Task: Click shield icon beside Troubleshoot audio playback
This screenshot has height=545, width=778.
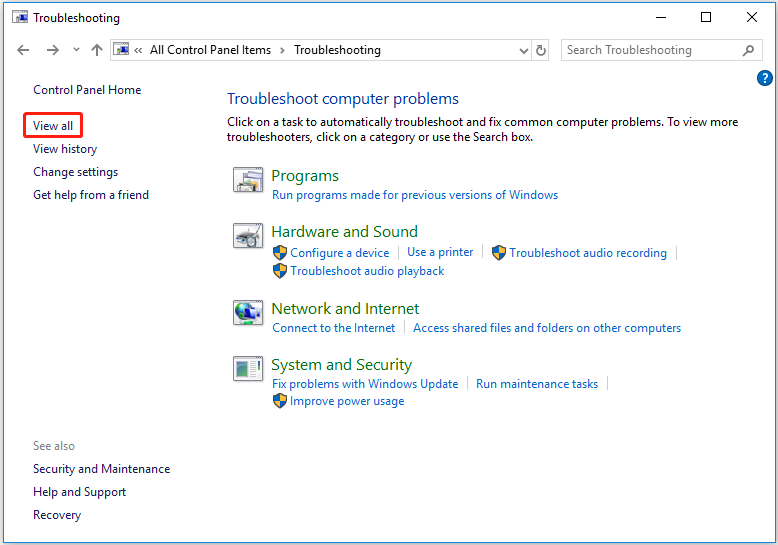Action: point(280,271)
